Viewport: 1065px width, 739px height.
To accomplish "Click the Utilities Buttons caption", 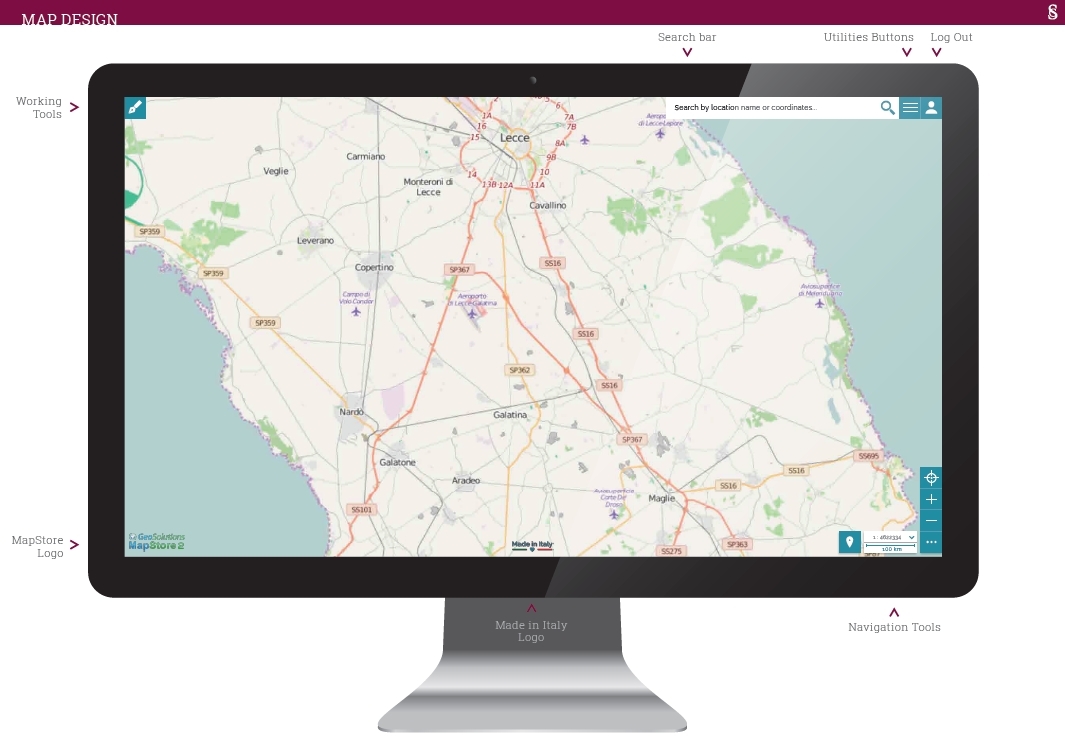I will click(868, 37).
